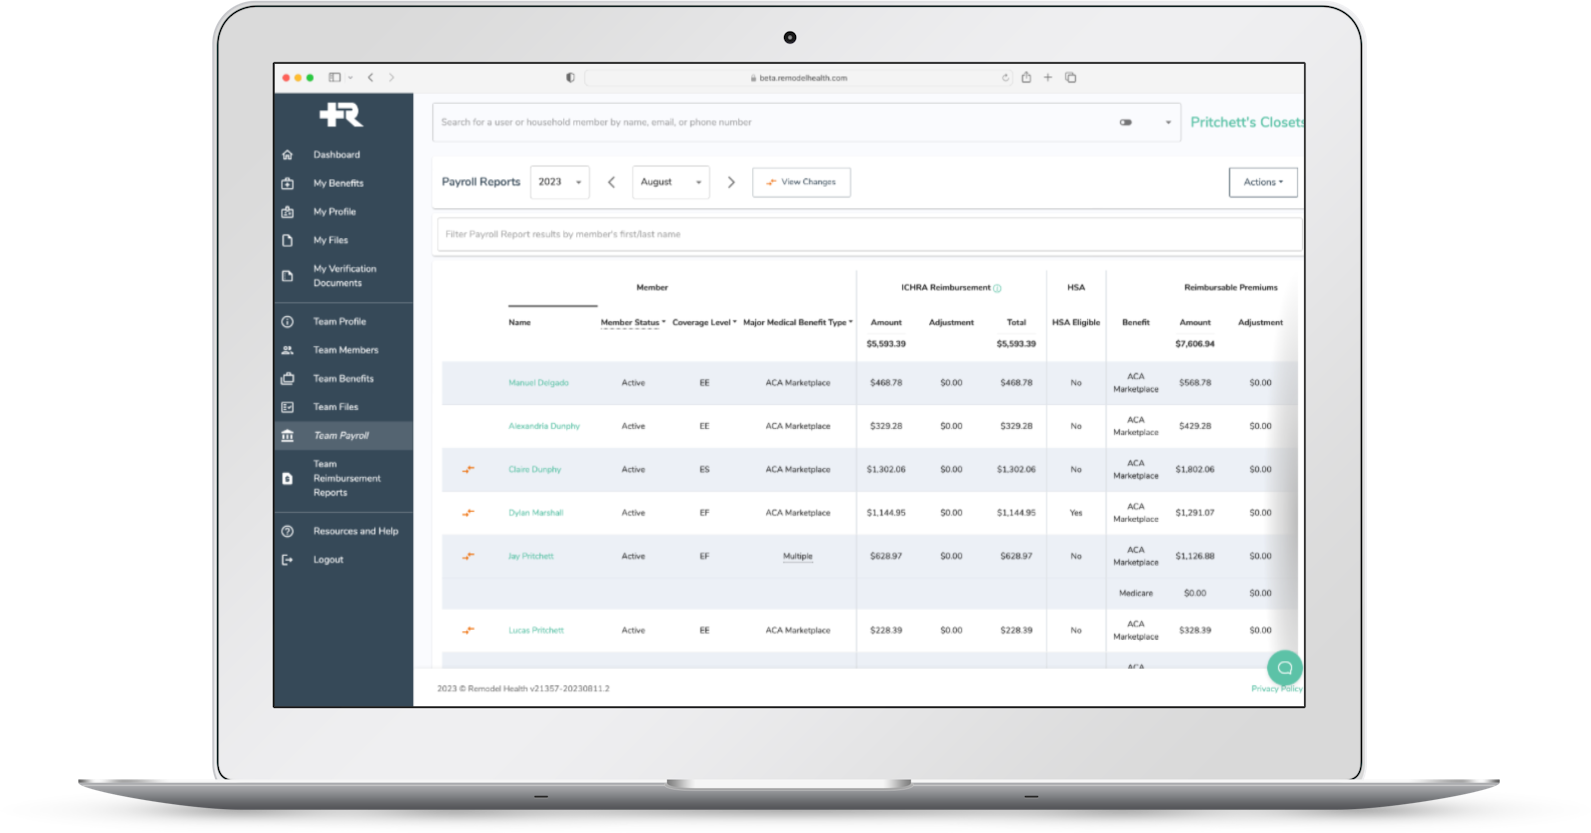Click the View Changes button
Screen dimensions: 1591x833
801,182
